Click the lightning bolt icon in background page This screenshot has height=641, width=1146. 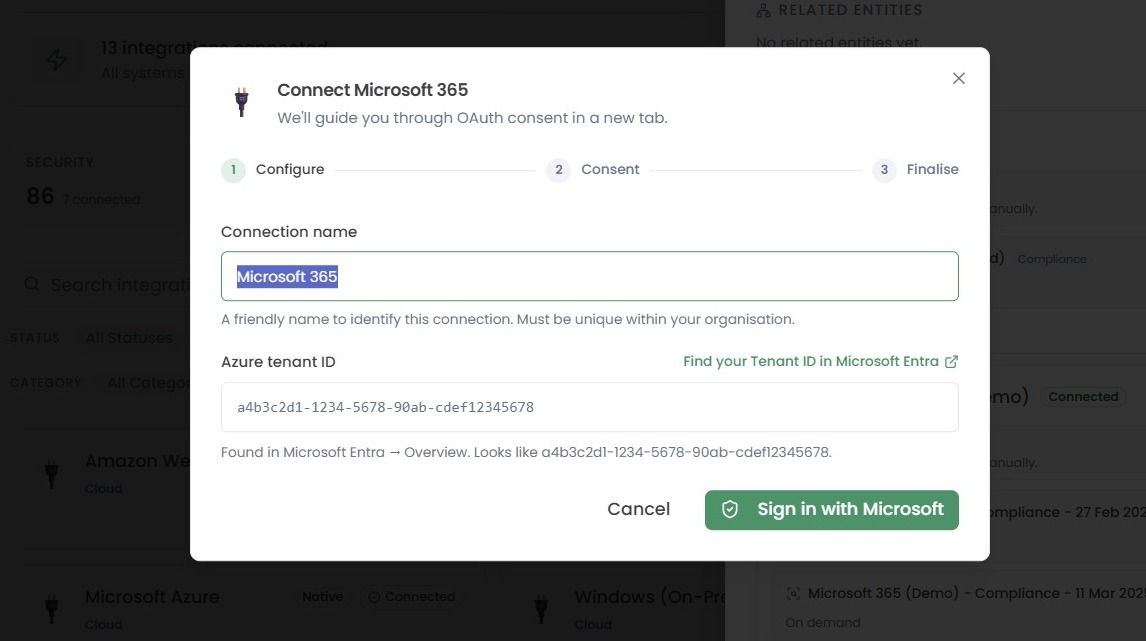[x=56, y=59]
